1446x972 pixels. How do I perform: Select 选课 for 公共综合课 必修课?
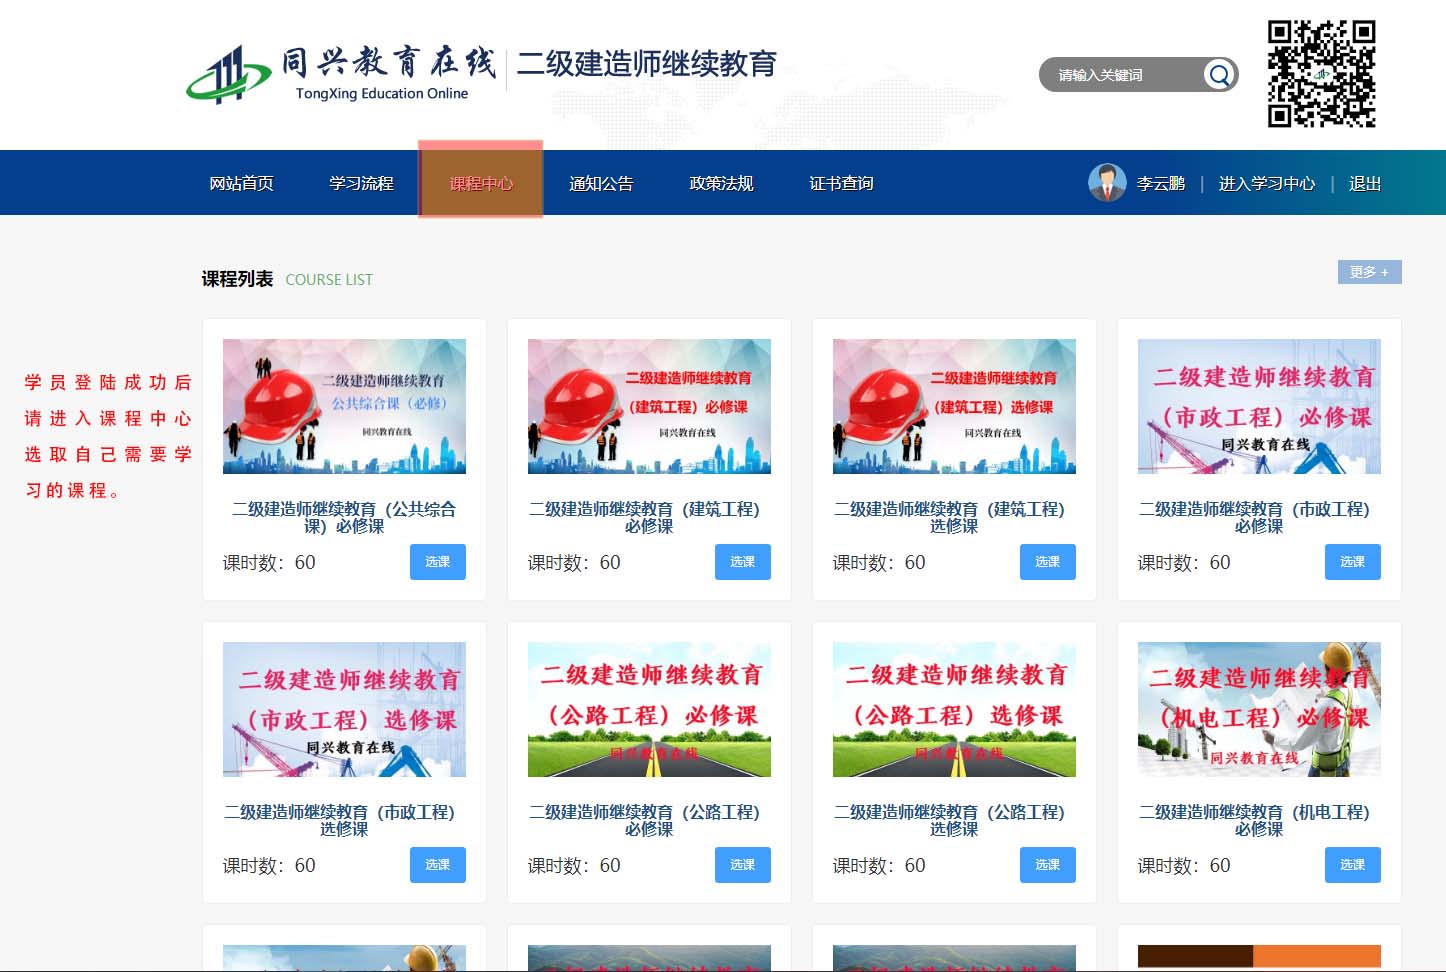[x=438, y=562]
